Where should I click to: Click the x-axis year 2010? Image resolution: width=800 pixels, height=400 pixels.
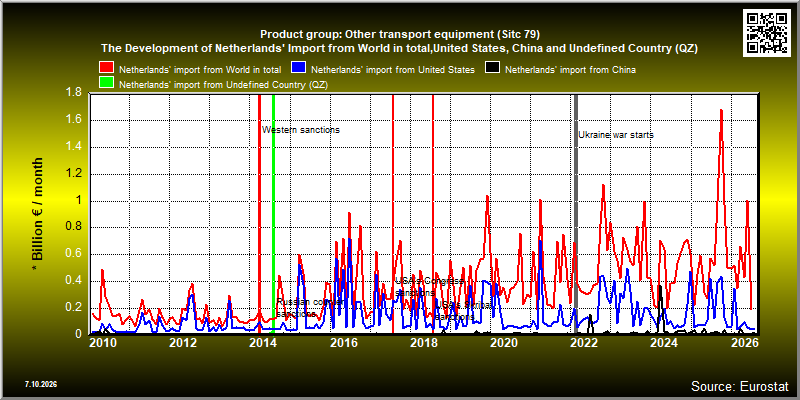tap(103, 342)
